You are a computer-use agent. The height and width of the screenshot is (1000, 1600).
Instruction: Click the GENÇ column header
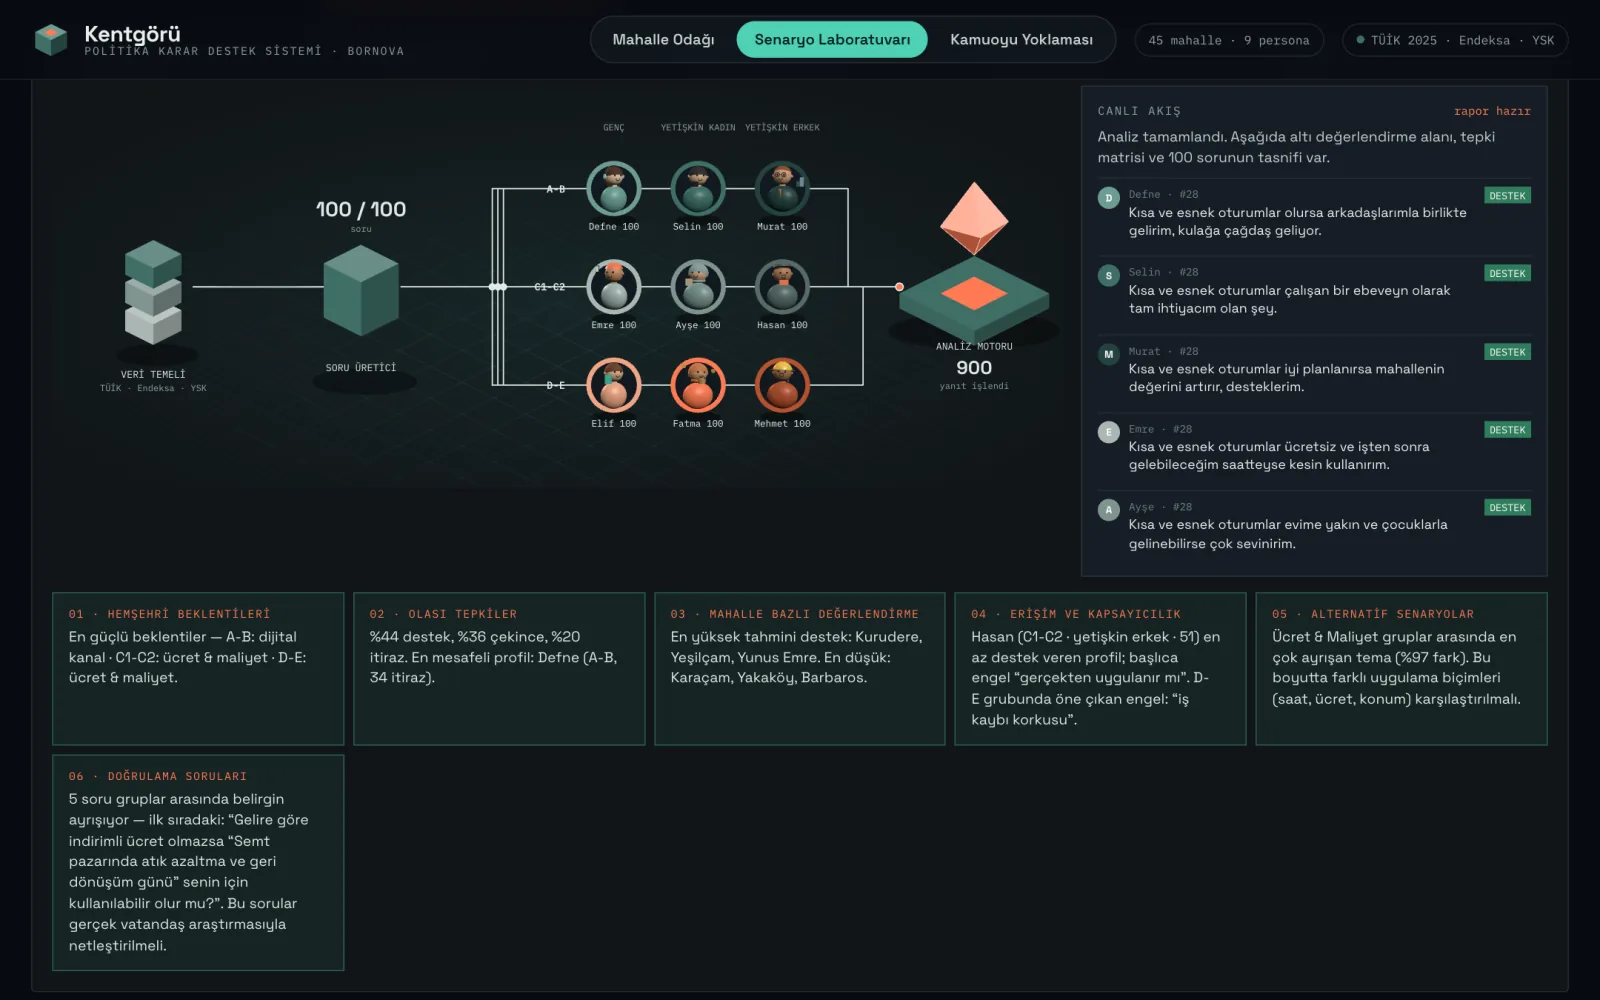click(x=614, y=128)
